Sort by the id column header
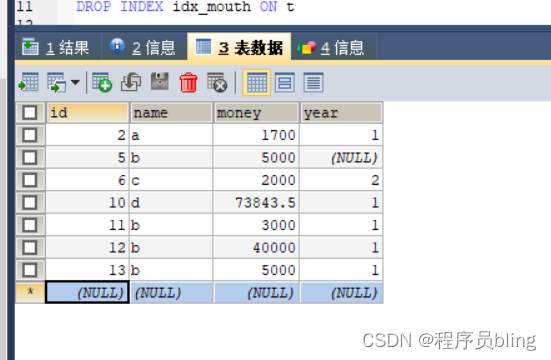Viewport: 551px width, 360px height. pyautogui.click(x=87, y=113)
